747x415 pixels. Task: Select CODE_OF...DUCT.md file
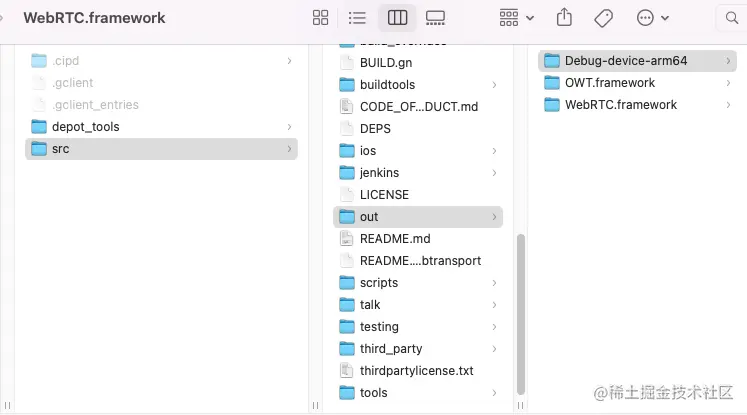pyautogui.click(x=418, y=107)
